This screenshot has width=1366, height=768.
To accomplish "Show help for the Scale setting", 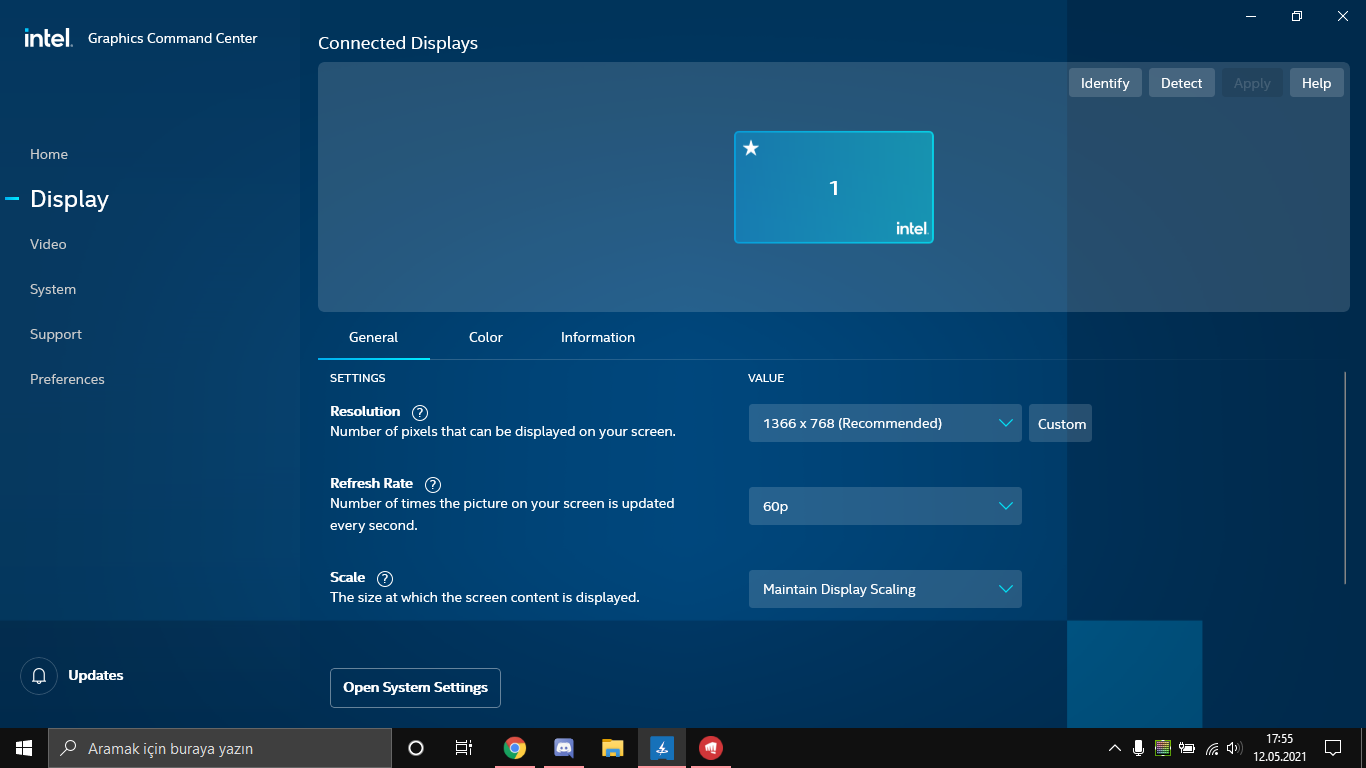I will click(385, 578).
